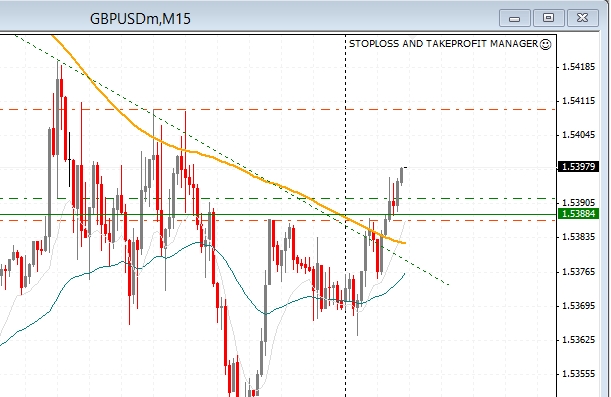
Task: Click the smiley face expert advisor icon
Action: coord(546,44)
